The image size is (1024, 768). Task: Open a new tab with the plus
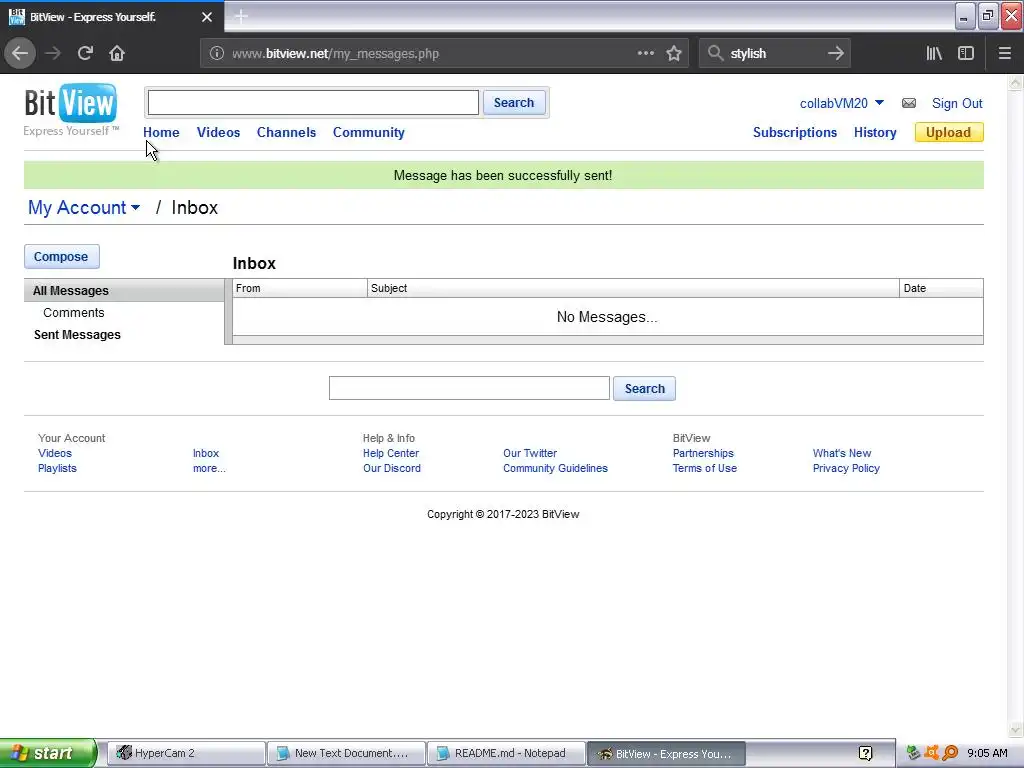[240, 16]
